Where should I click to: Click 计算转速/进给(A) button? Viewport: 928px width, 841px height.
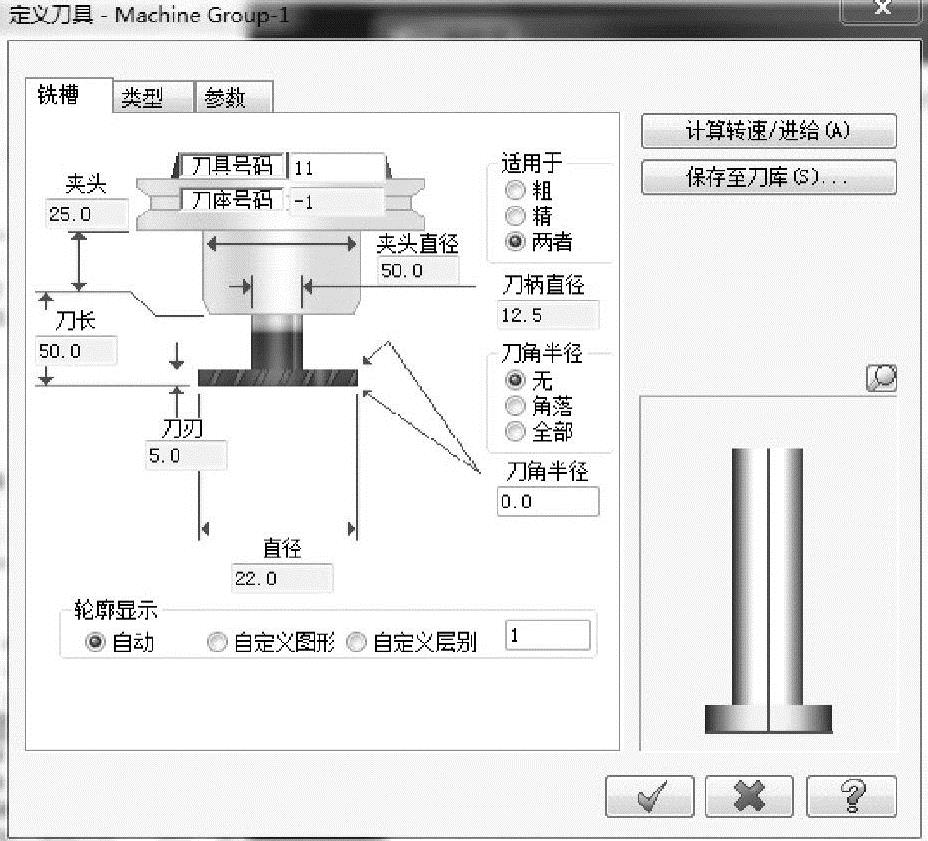(769, 131)
